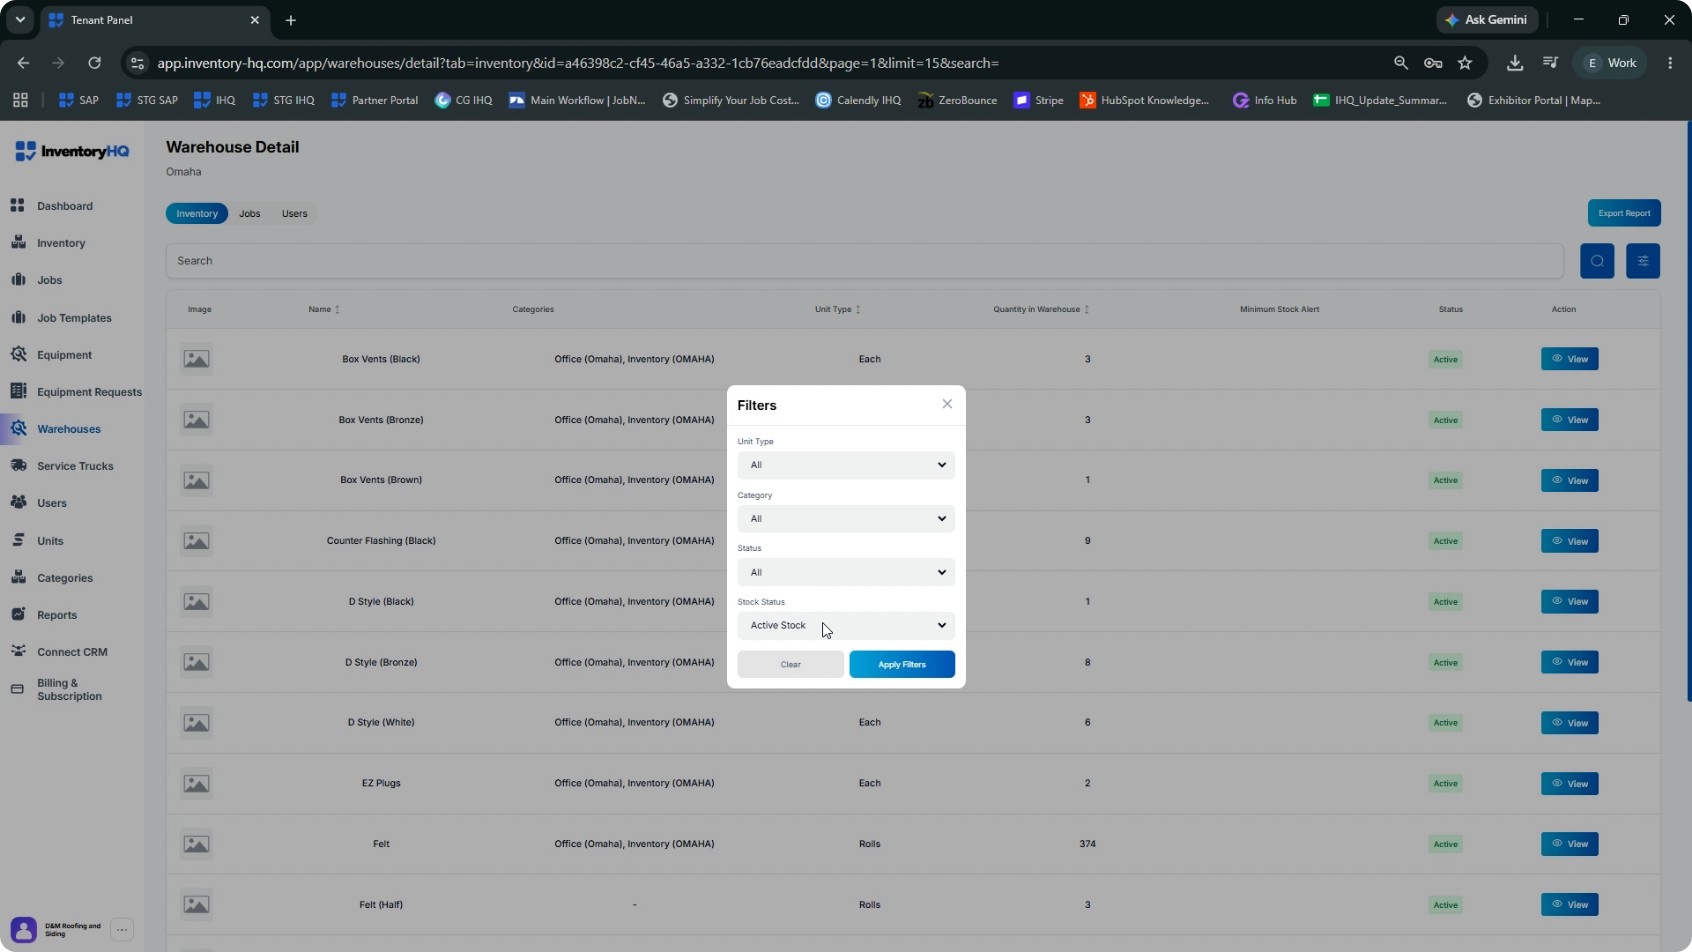This screenshot has width=1692, height=952.
Task: Click the blue search icon button
Action: (1597, 261)
